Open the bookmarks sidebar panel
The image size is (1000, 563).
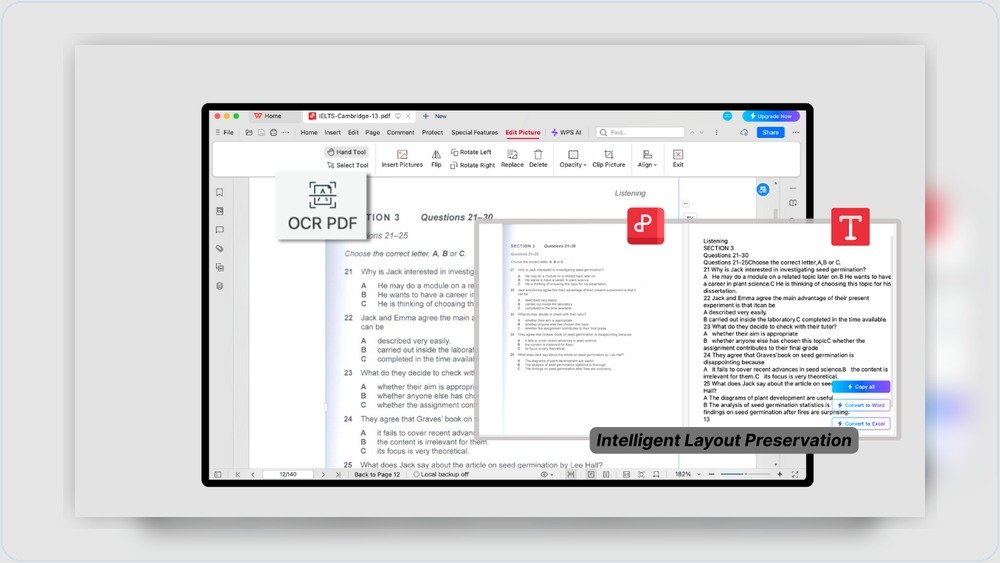pos(219,193)
